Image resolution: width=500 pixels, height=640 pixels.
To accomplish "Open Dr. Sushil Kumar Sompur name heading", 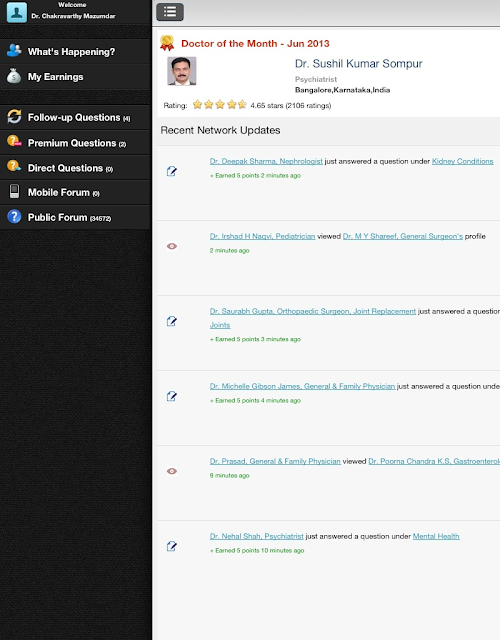I will click(358, 64).
